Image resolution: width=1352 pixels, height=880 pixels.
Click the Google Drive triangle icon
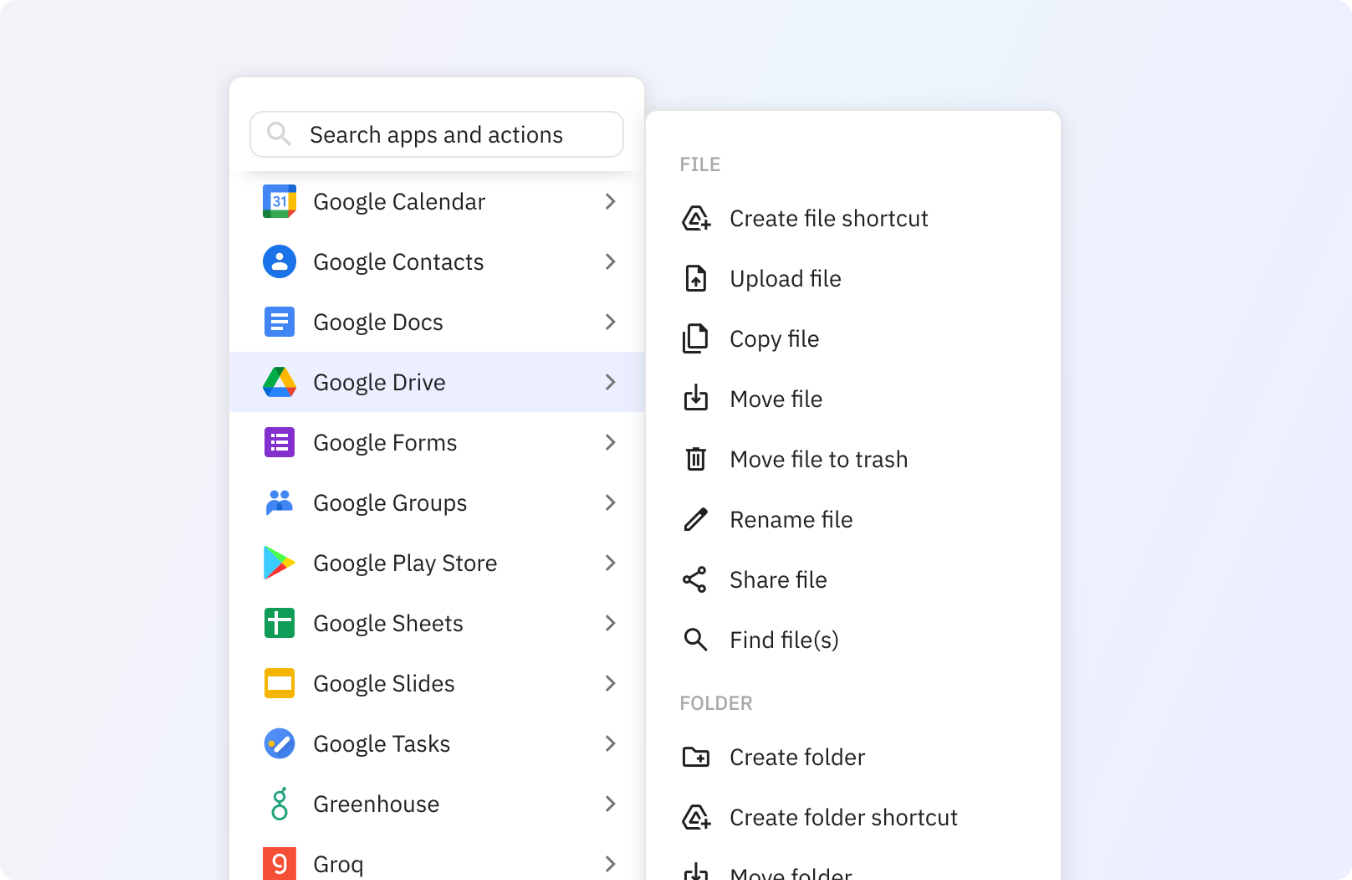coord(279,382)
